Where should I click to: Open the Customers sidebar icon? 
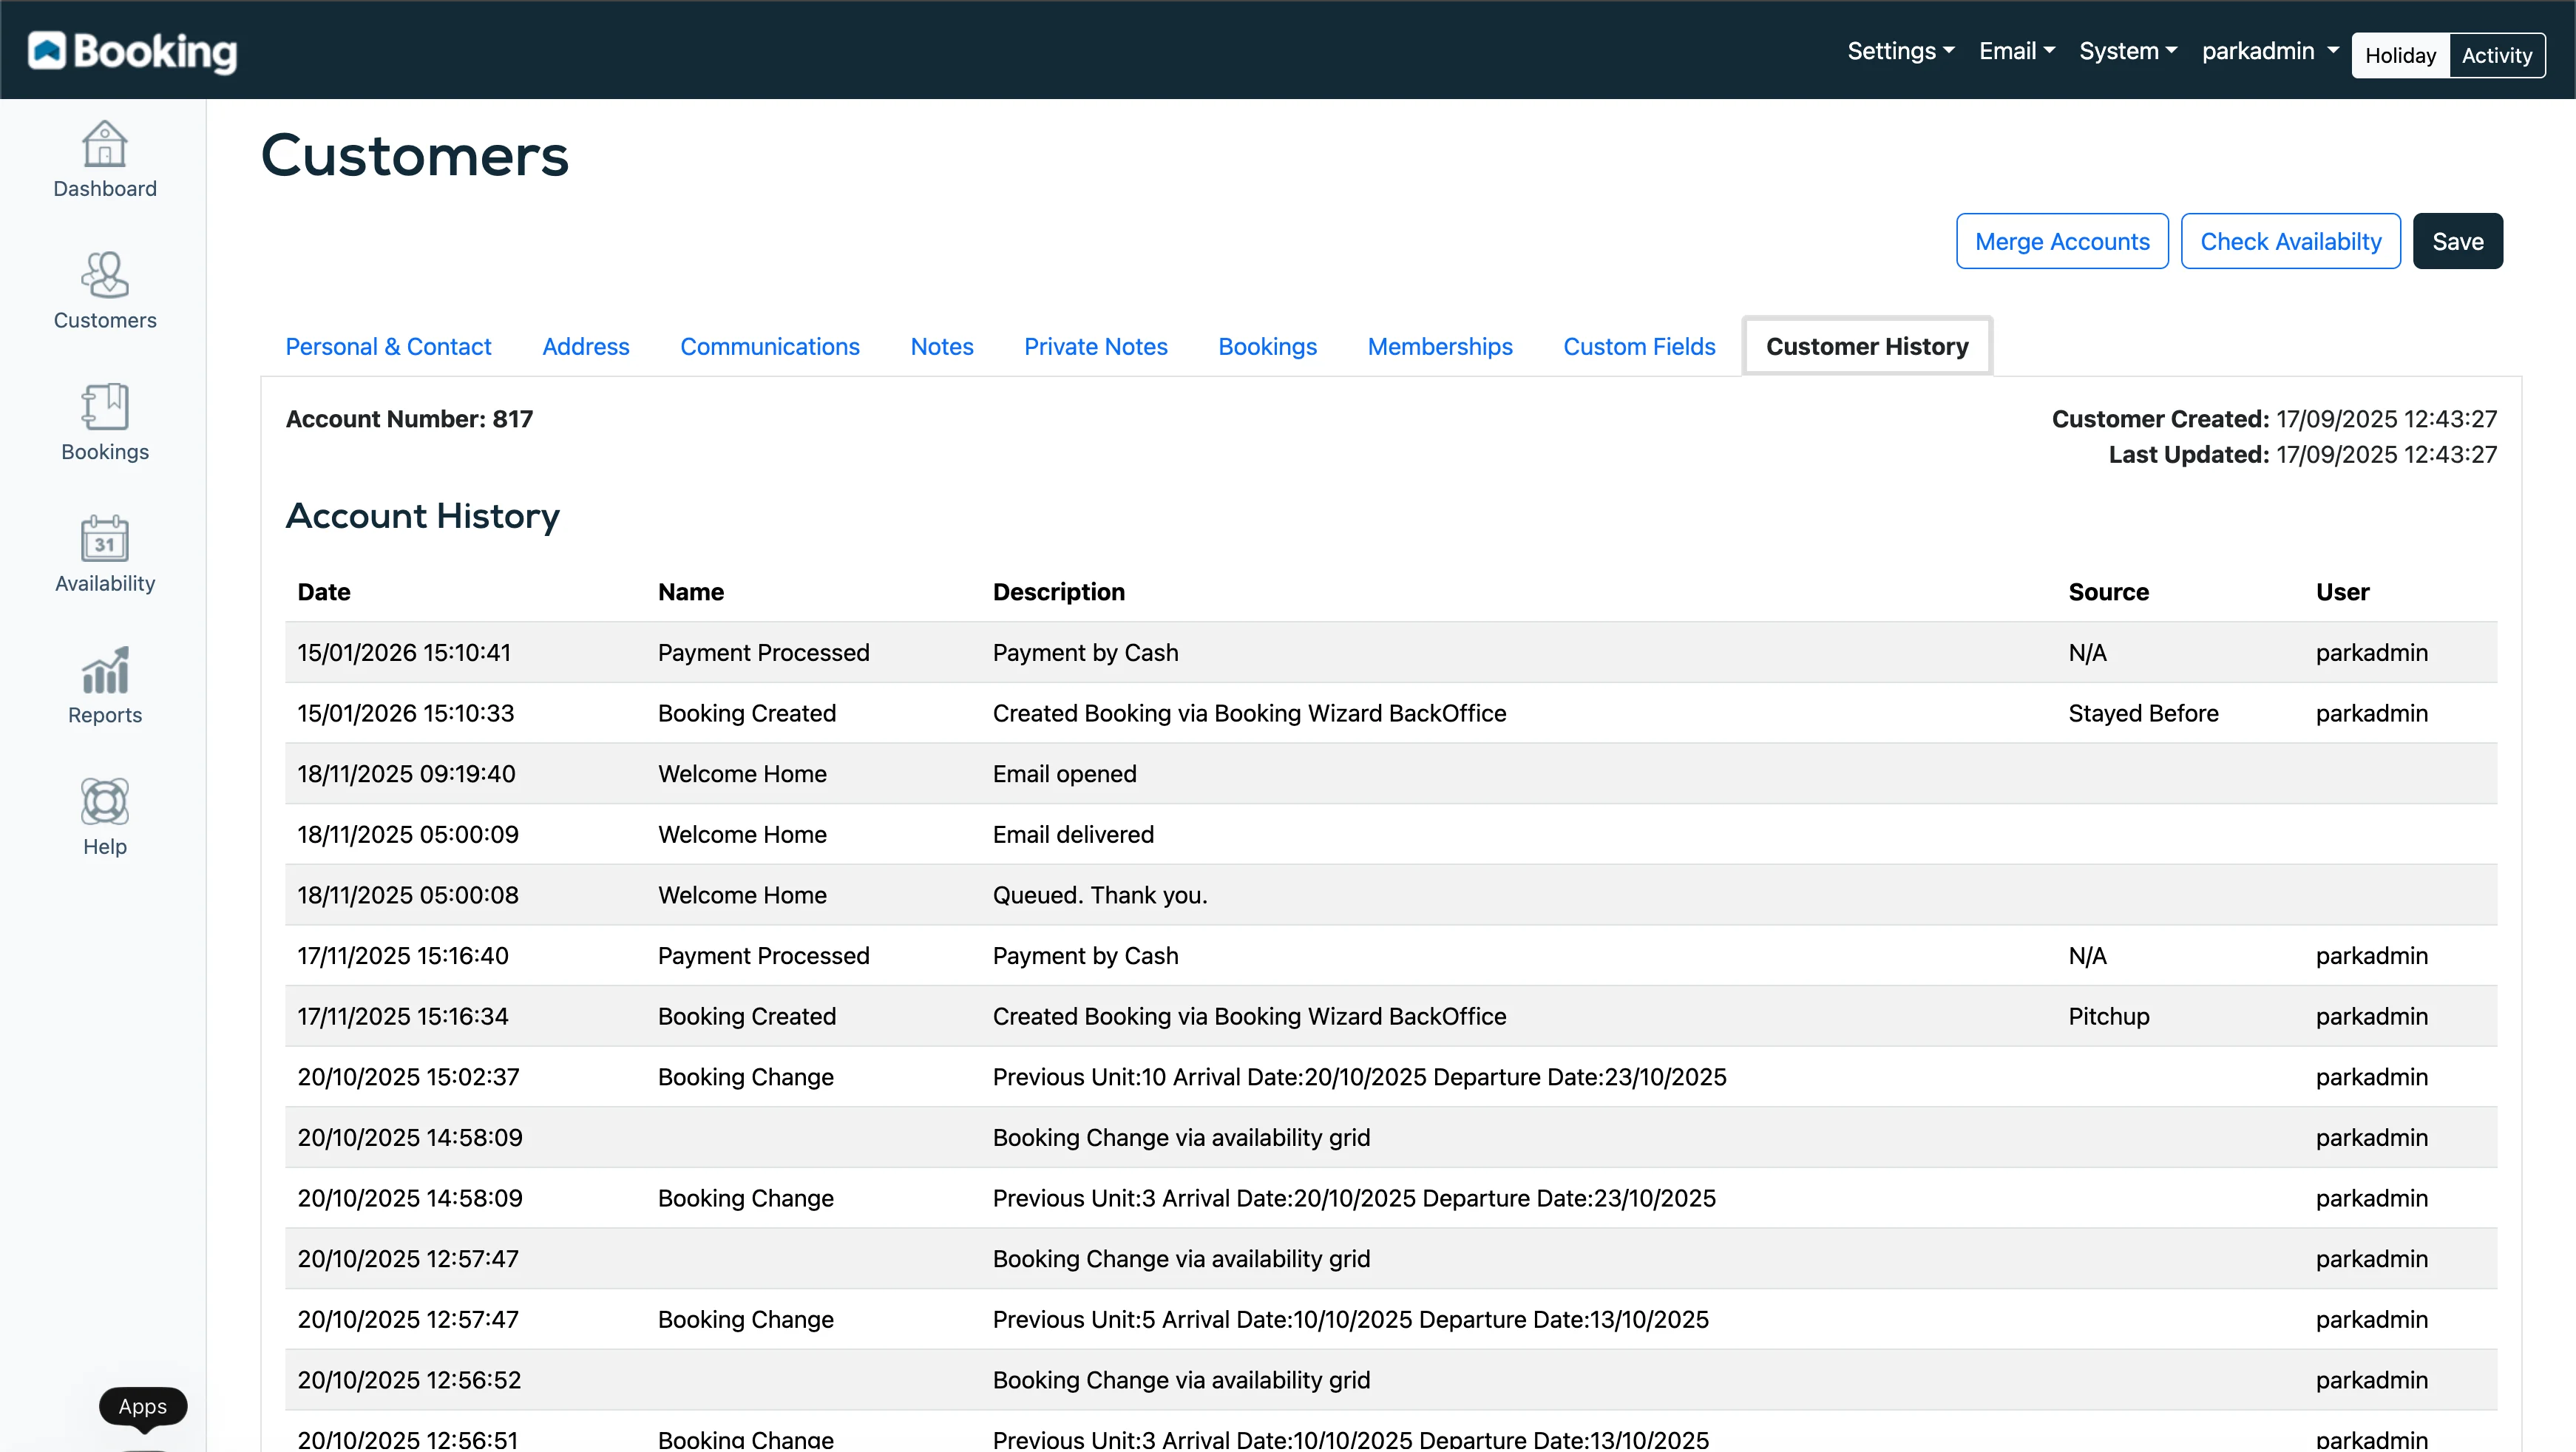pyautogui.click(x=104, y=275)
